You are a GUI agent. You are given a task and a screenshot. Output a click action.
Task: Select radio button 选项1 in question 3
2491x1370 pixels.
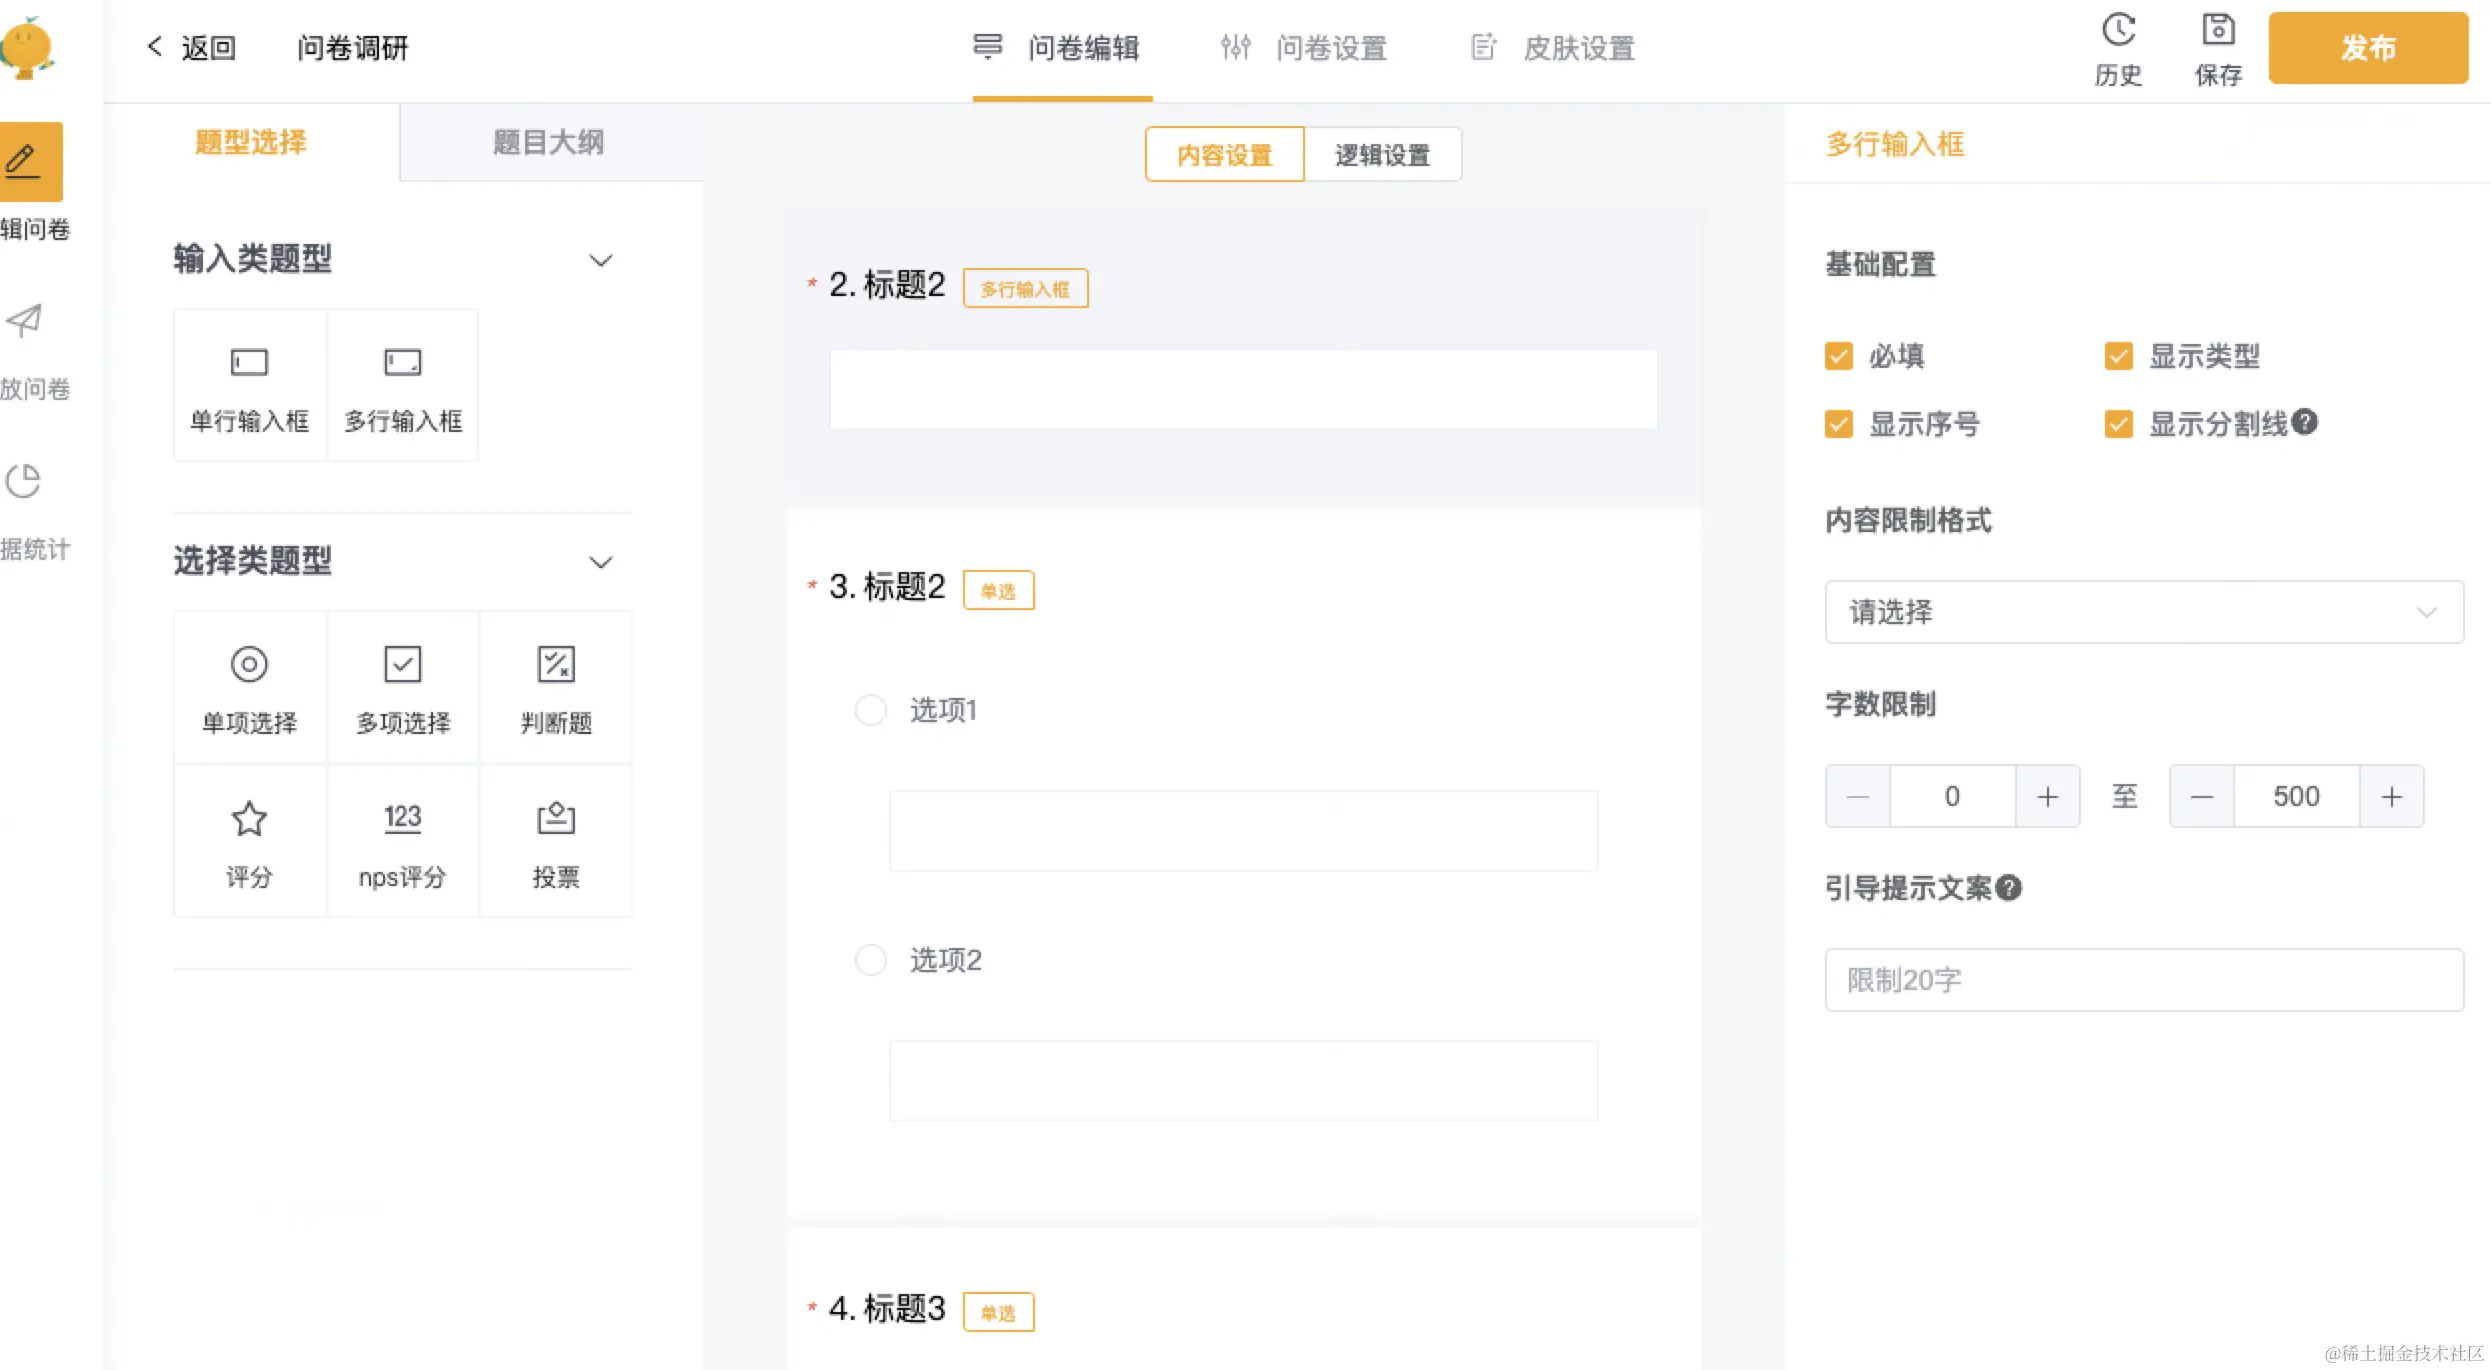click(x=870, y=710)
